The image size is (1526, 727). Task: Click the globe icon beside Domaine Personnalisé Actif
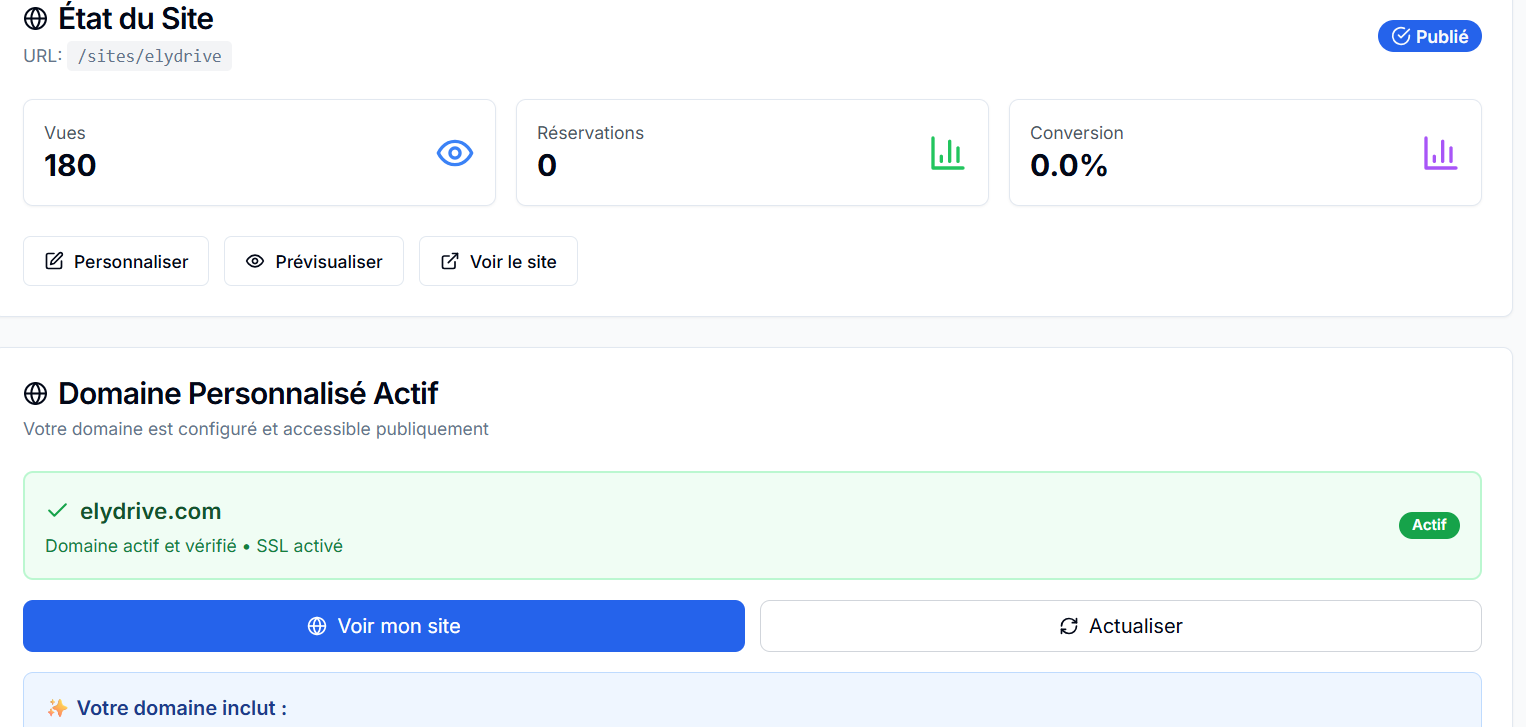coord(35,393)
